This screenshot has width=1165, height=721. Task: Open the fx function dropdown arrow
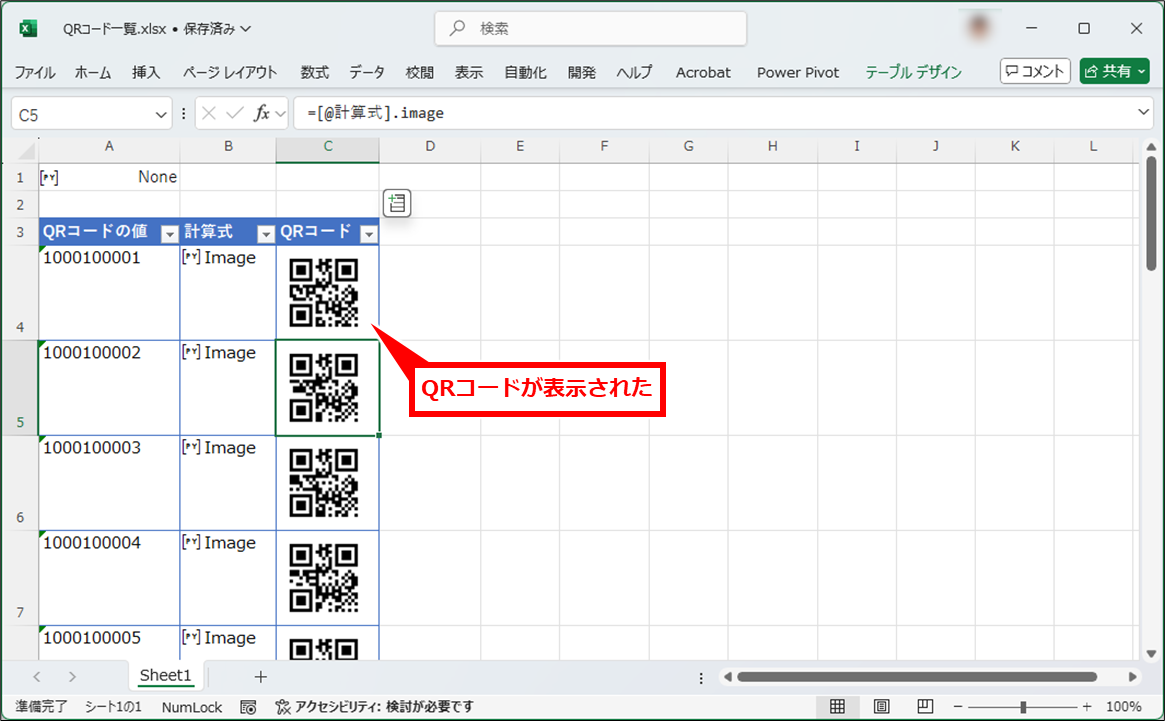click(280, 114)
